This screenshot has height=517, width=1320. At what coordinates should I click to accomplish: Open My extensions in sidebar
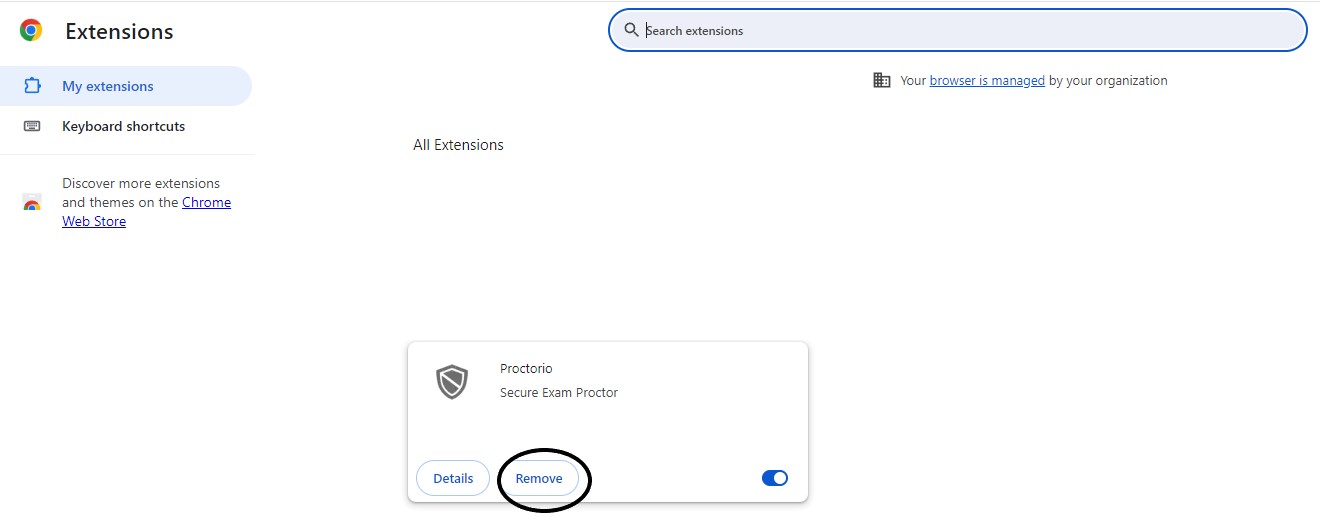click(x=126, y=86)
